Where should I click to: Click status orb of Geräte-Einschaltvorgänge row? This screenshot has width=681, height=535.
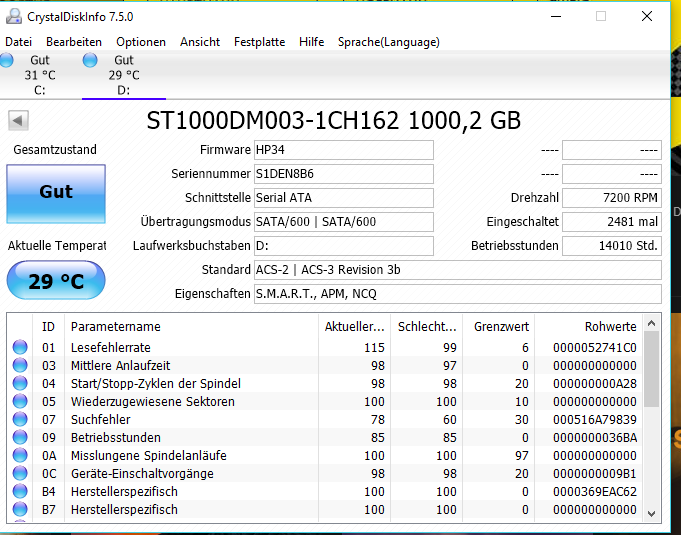click(x=20, y=473)
